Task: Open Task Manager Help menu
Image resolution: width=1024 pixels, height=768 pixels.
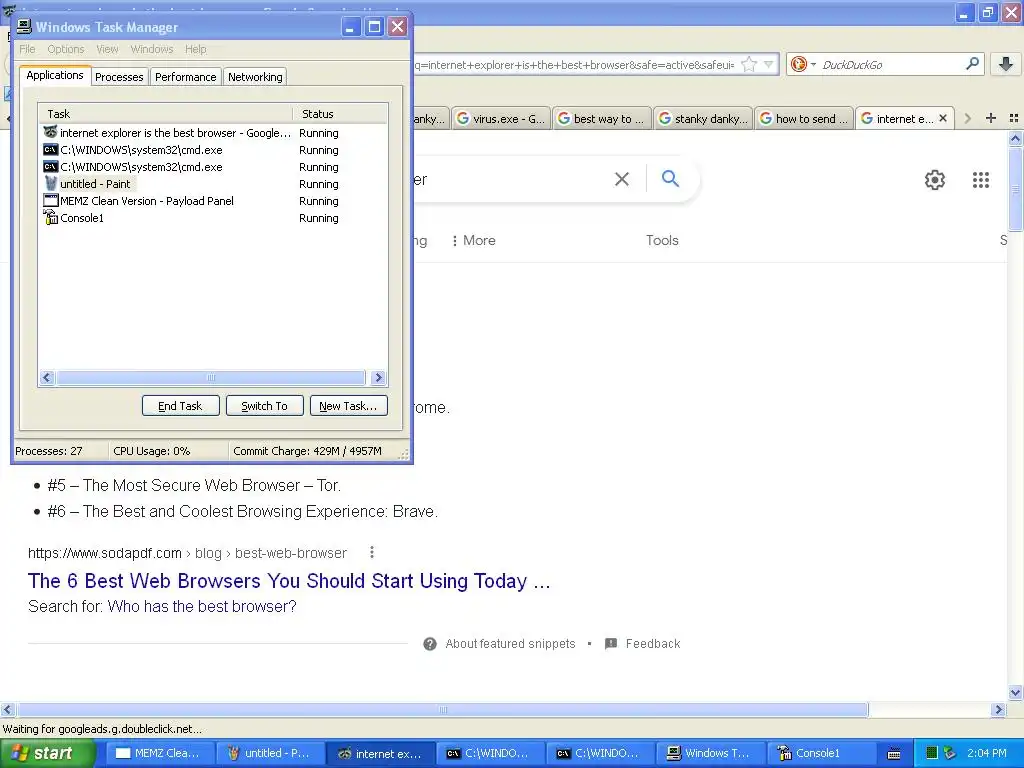Action: click(x=195, y=49)
